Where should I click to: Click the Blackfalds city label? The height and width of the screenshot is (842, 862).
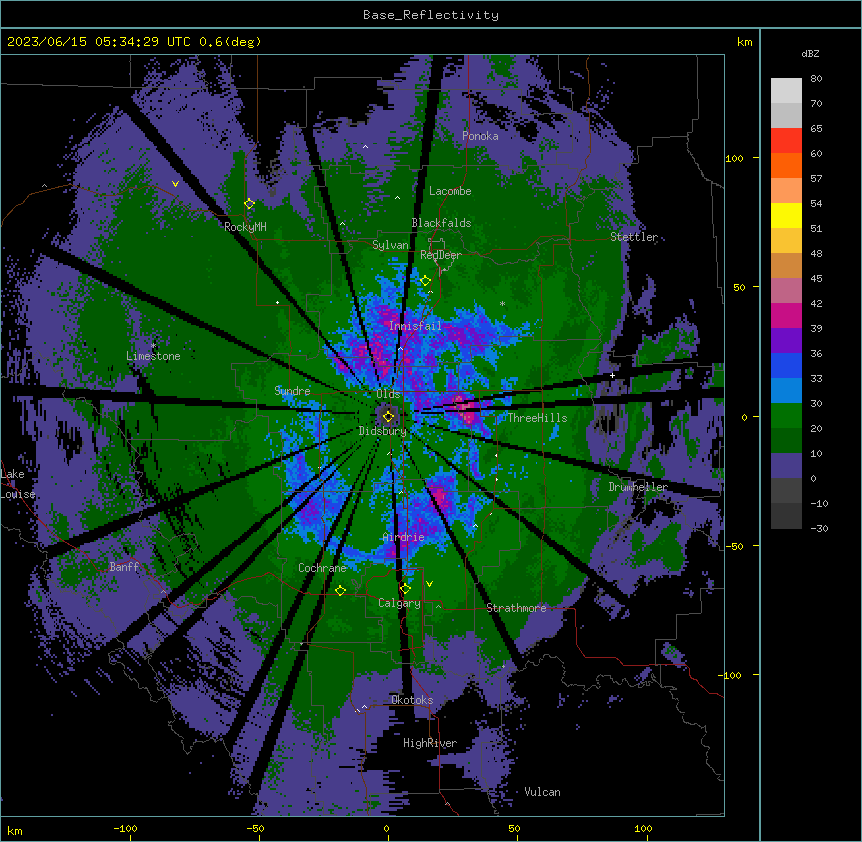point(441,223)
